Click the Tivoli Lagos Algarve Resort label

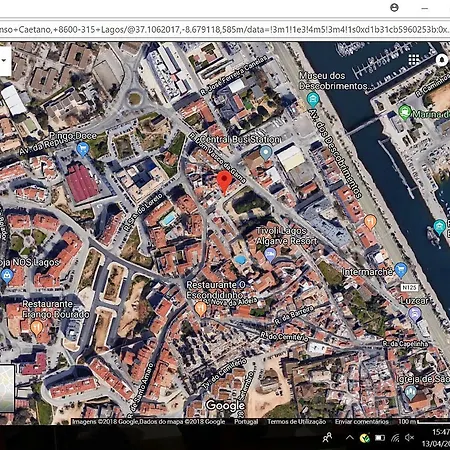pyautogui.click(x=286, y=236)
